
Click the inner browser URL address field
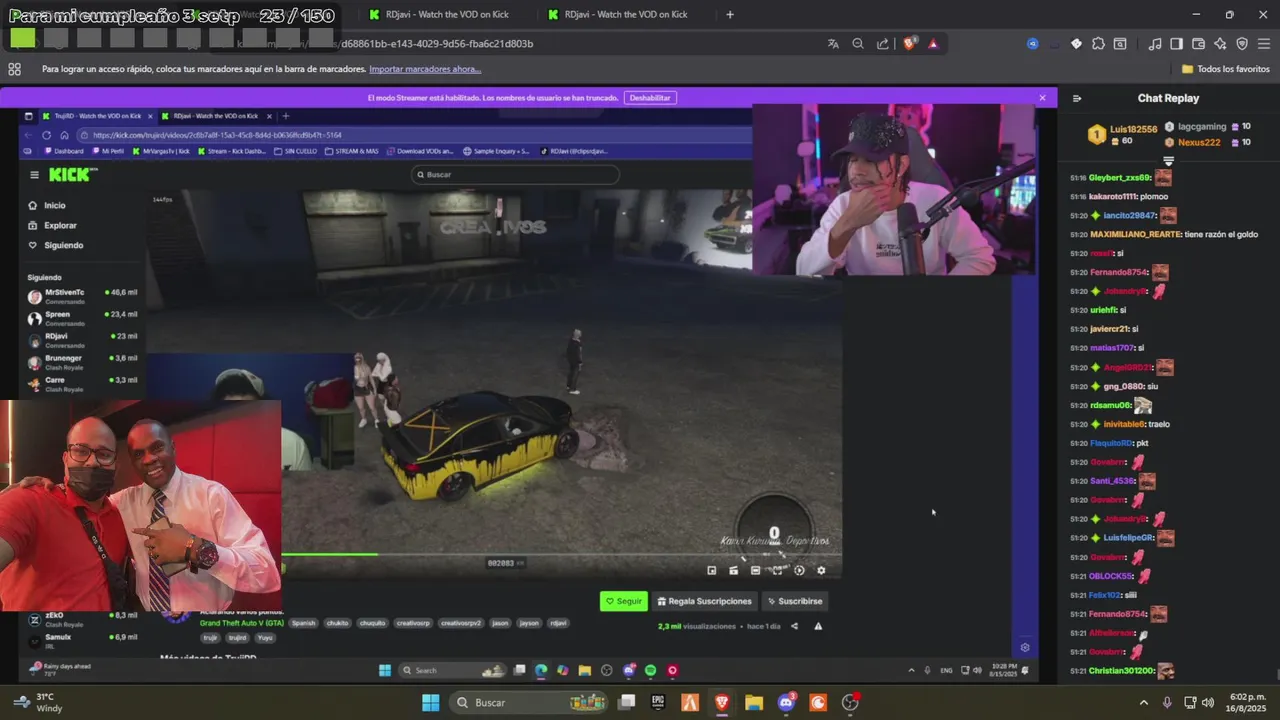coord(412,135)
